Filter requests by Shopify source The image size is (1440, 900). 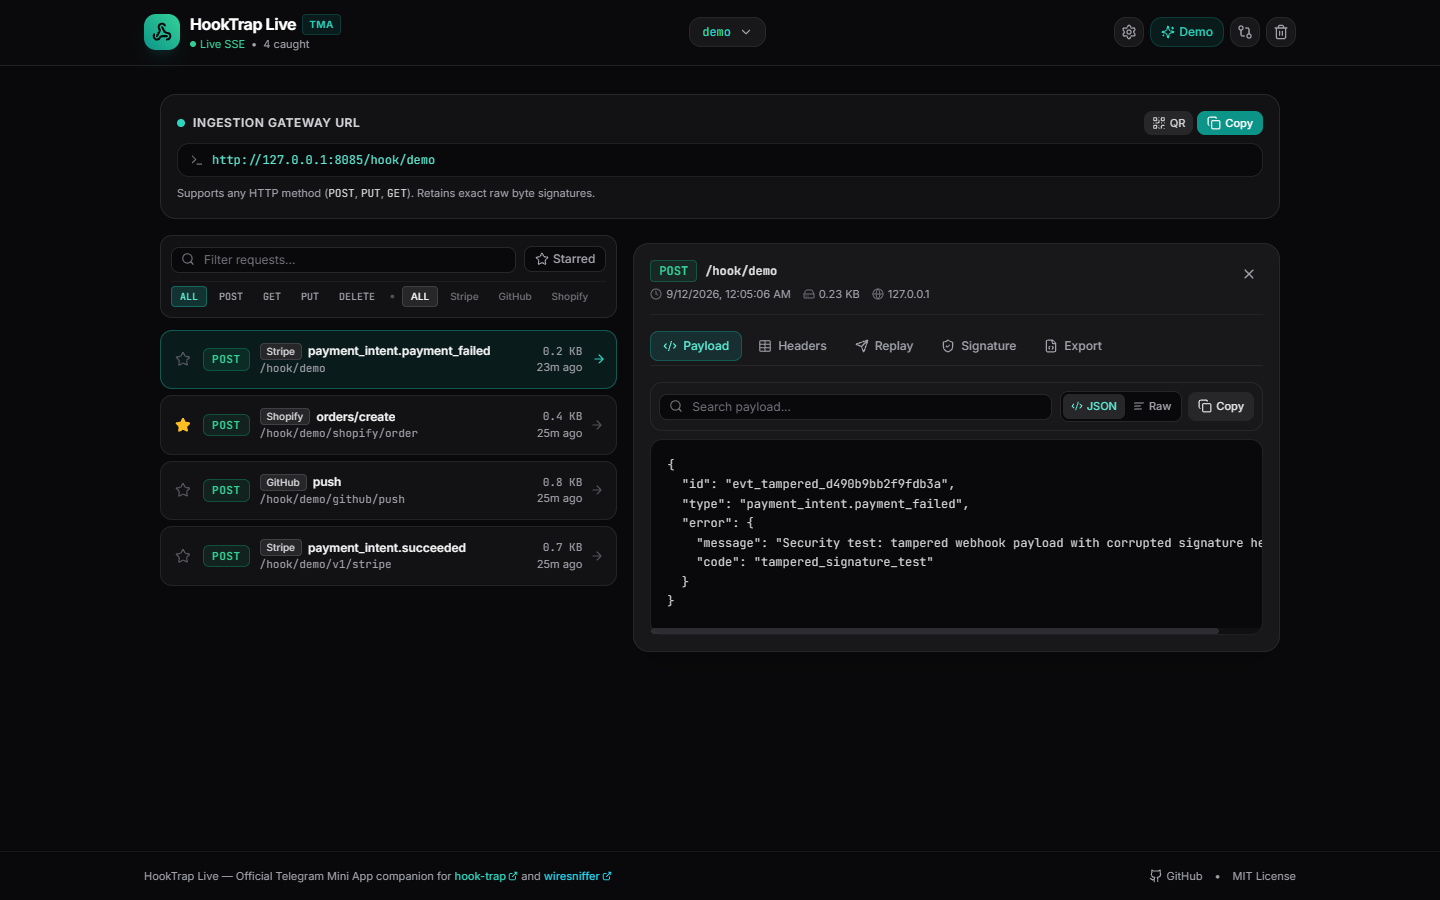tap(570, 297)
